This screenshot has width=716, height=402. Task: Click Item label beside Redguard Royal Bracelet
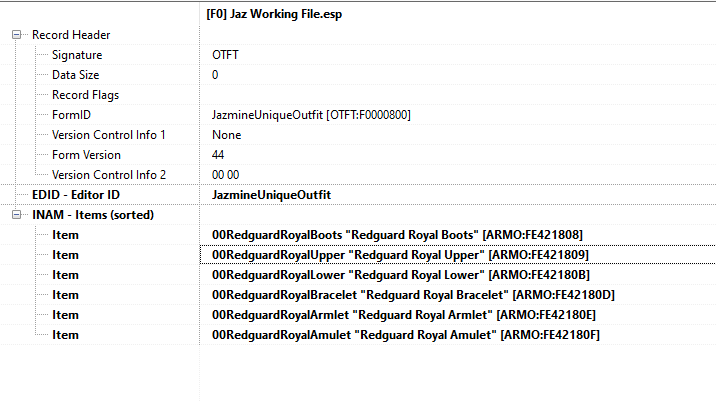click(65, 295)
